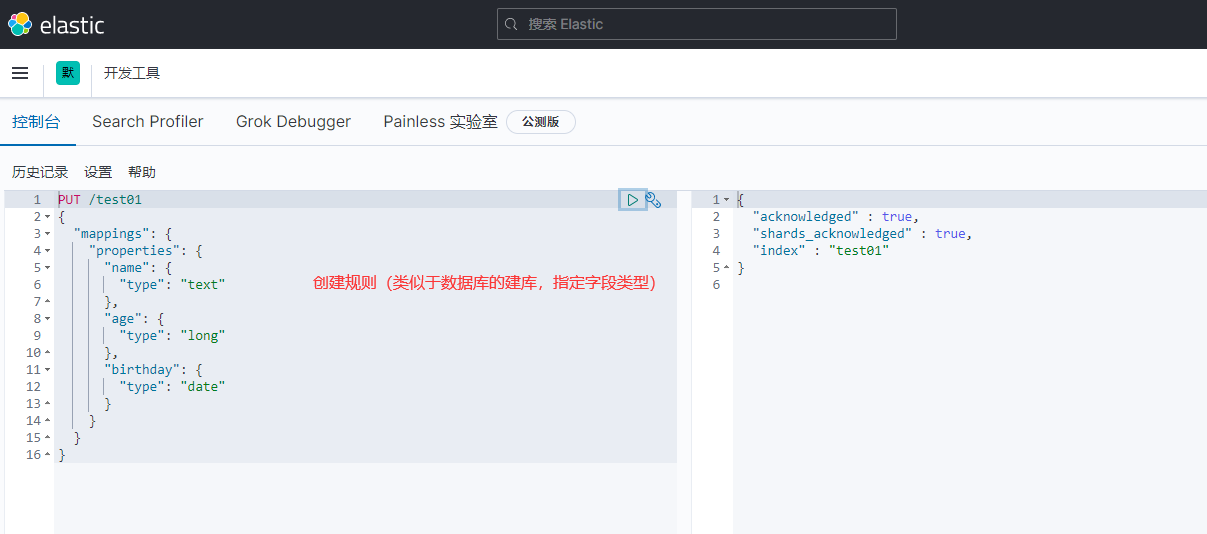
Task: Click "index" : "test01" in response
Action: (x=821, y=251)
